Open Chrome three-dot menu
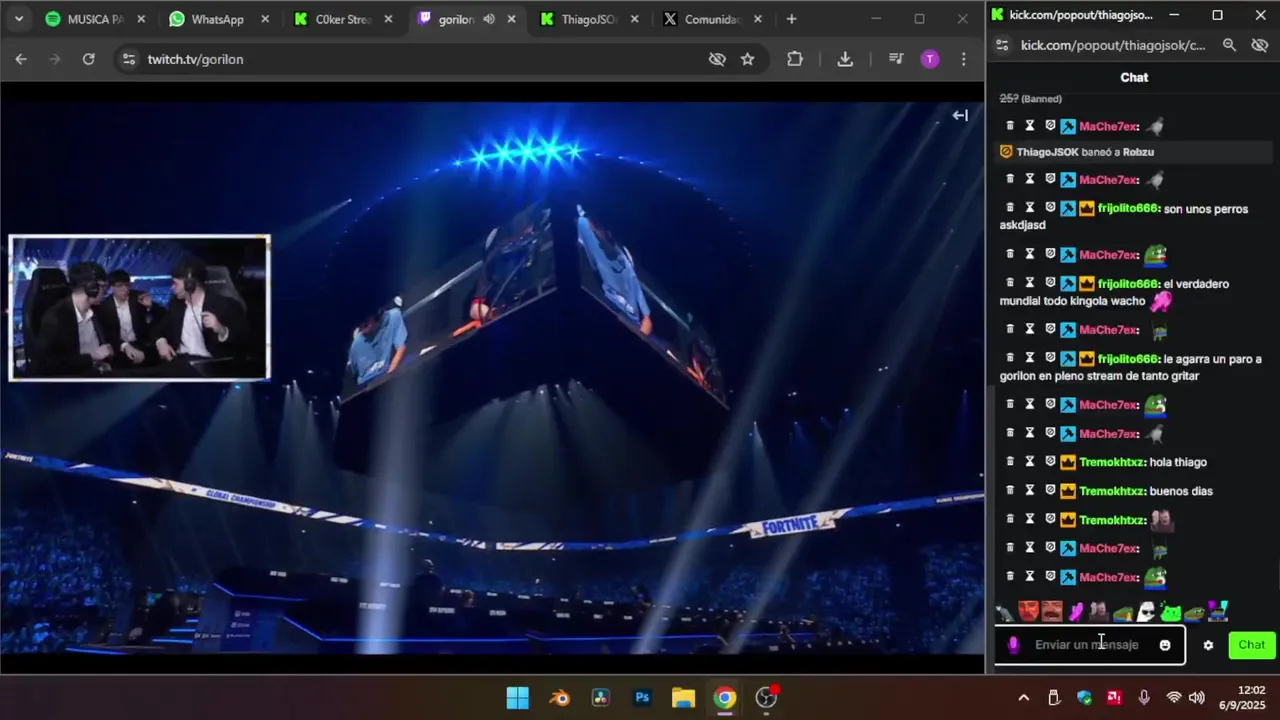This screenshot has height=720, width=1280. tap(964, 59)
